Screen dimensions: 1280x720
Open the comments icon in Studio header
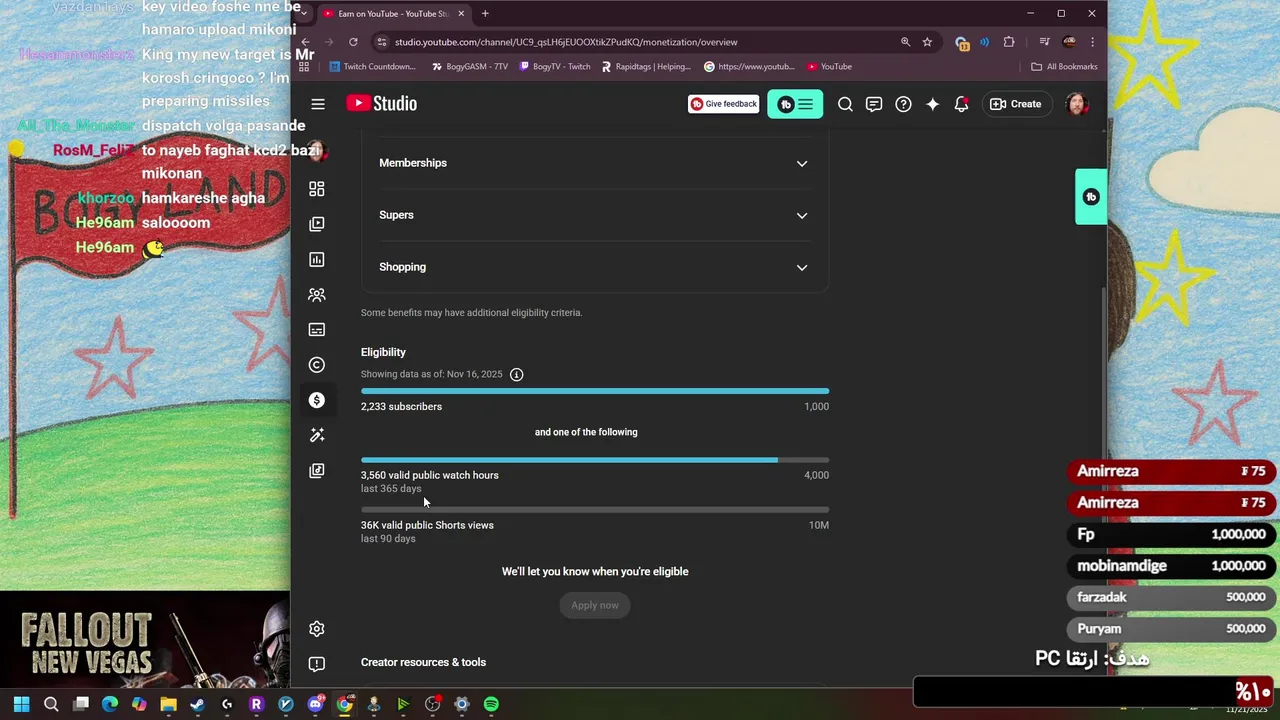click(x=874, y=104)
